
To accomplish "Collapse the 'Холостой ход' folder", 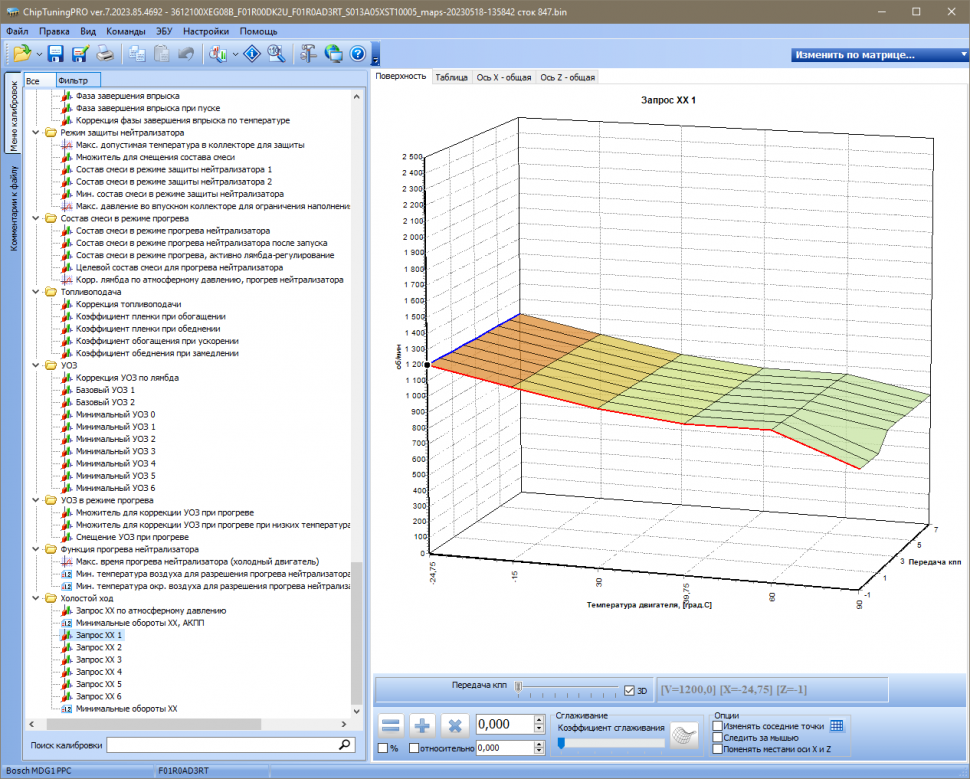I will tap(37, 599).
